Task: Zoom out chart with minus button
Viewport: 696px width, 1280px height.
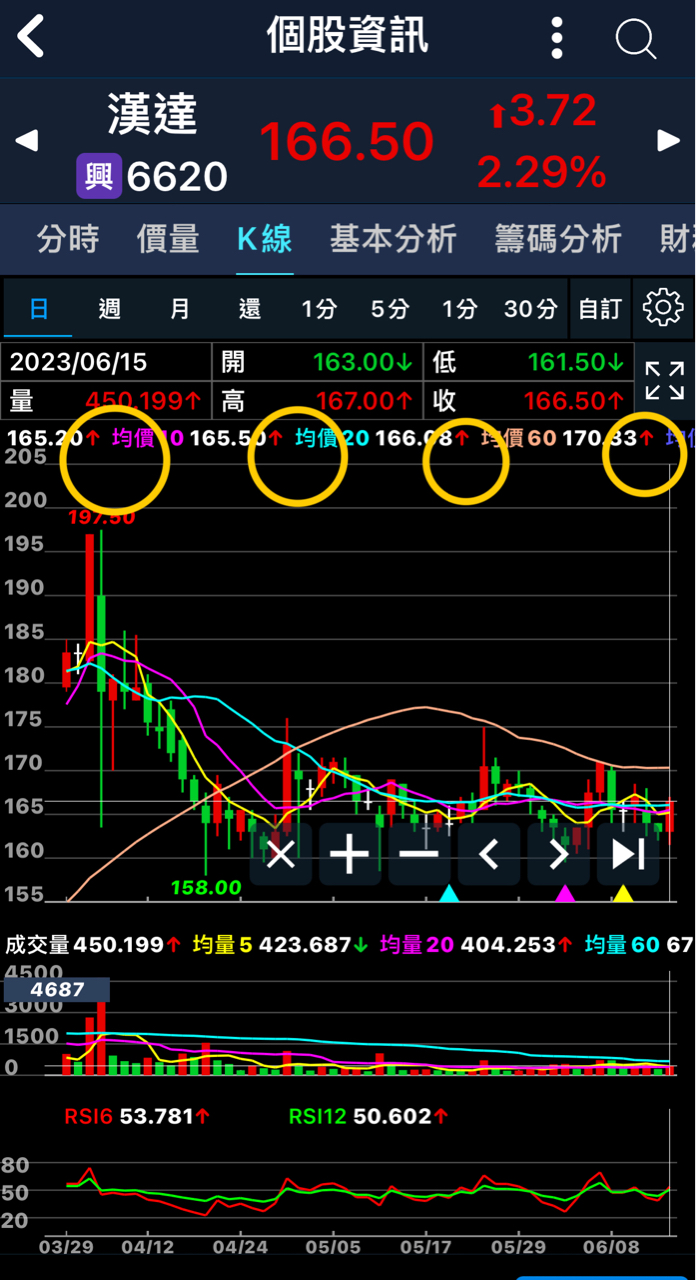Action: (x=419, y=854)
